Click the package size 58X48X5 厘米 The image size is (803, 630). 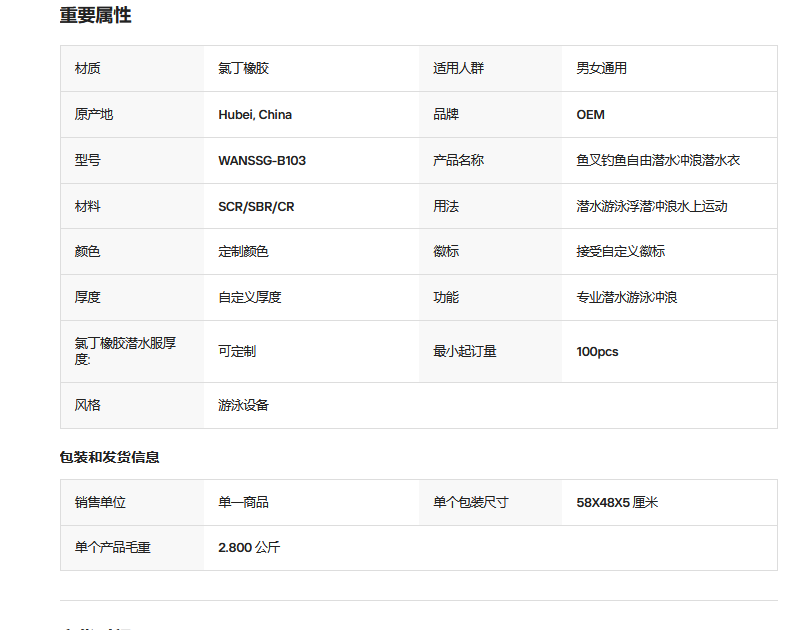617,502
